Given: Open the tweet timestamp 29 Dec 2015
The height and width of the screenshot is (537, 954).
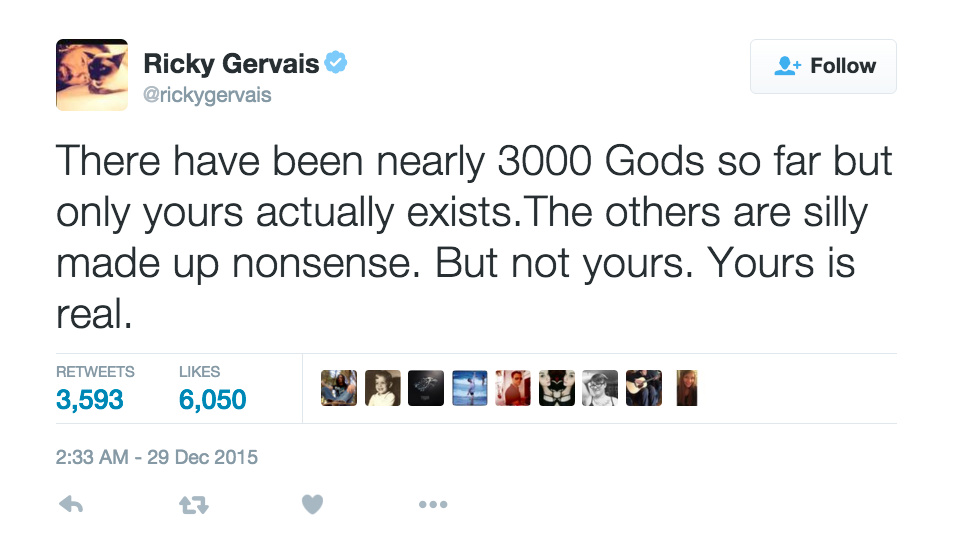Looking at the screenshot, I should [x=157, y=457].
